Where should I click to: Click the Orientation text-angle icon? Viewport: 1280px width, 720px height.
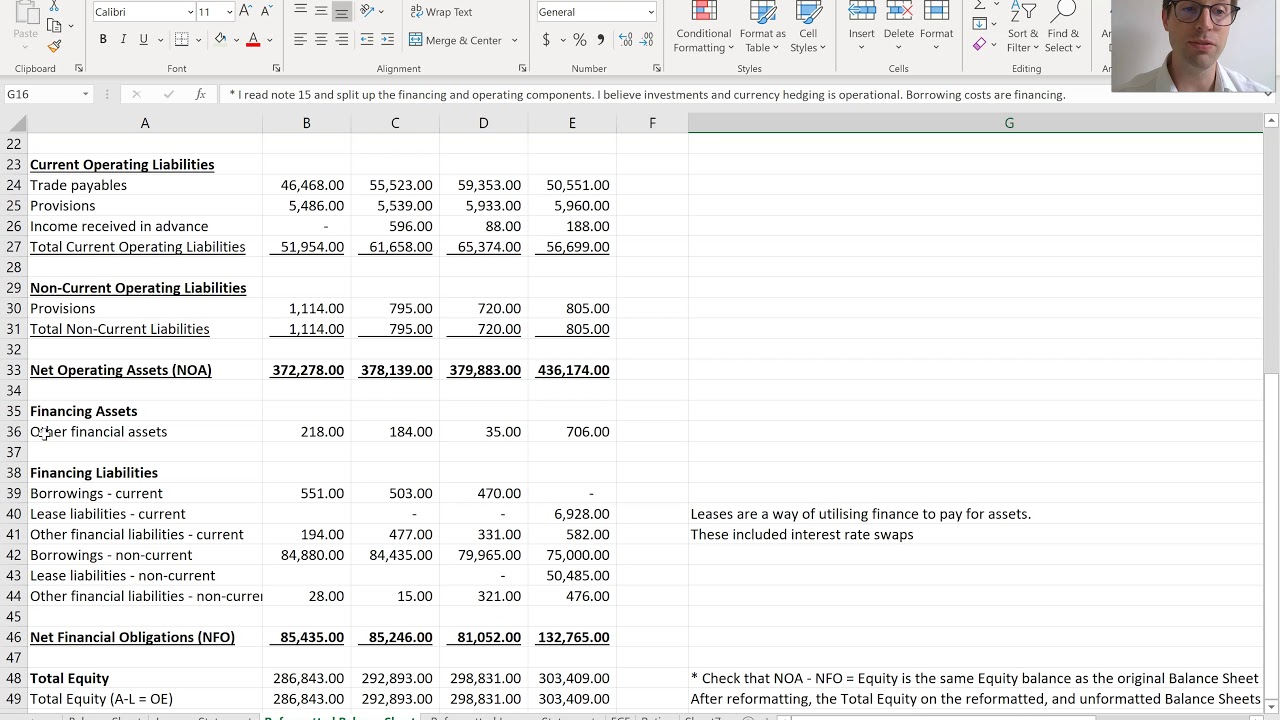tap(367, 11)
